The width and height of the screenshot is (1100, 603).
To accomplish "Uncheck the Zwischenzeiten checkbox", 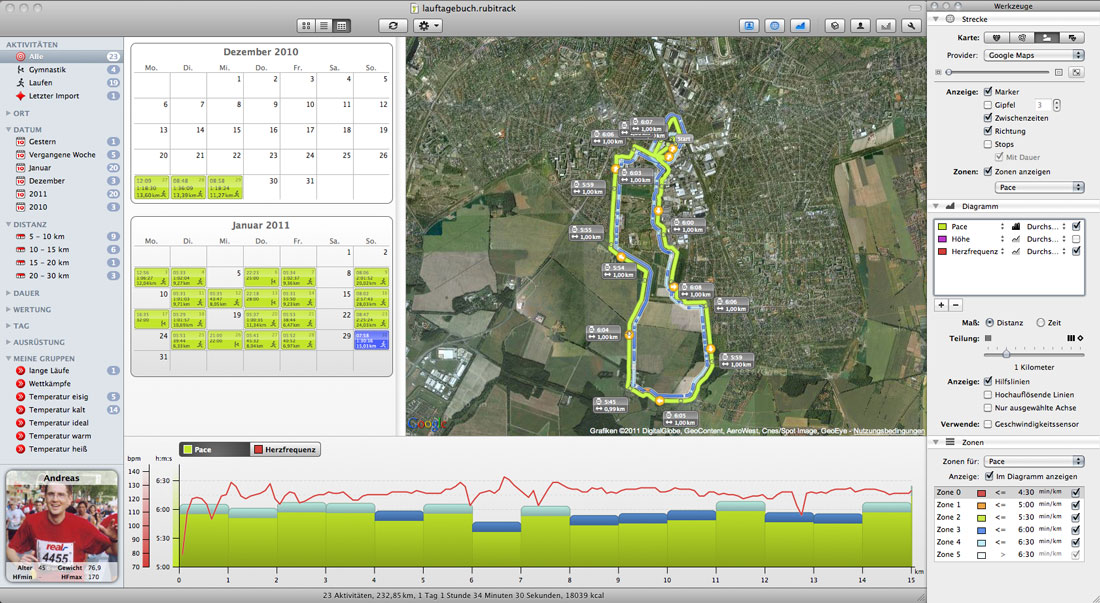I will coord(988,118).
